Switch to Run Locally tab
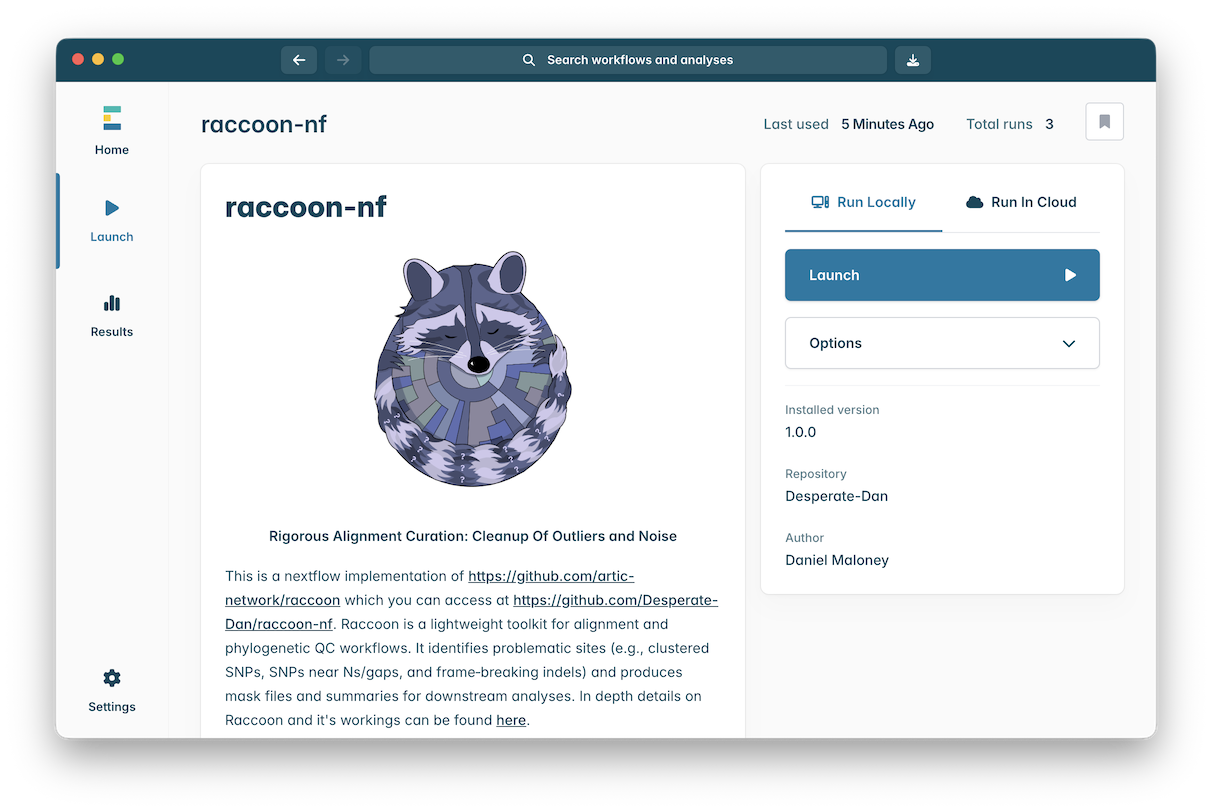Image resolution: width=1212 pixels, height=812 pixels. [x=863, y=202]
